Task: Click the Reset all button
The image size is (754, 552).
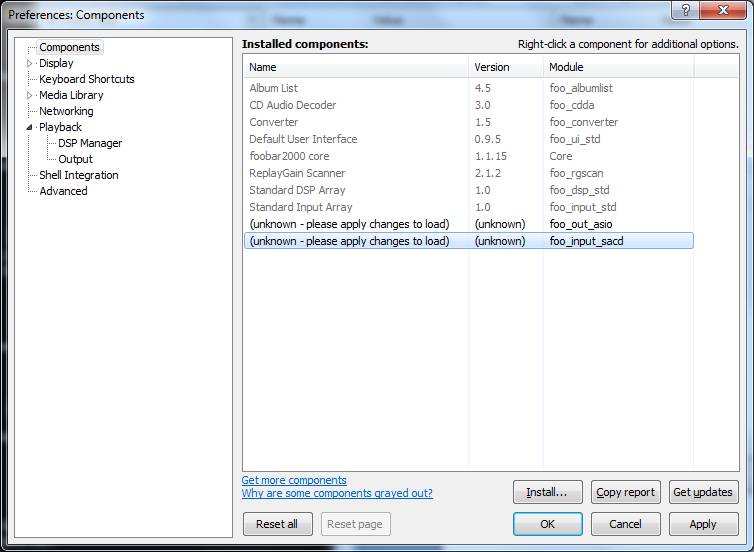Action: pos(277,524)
